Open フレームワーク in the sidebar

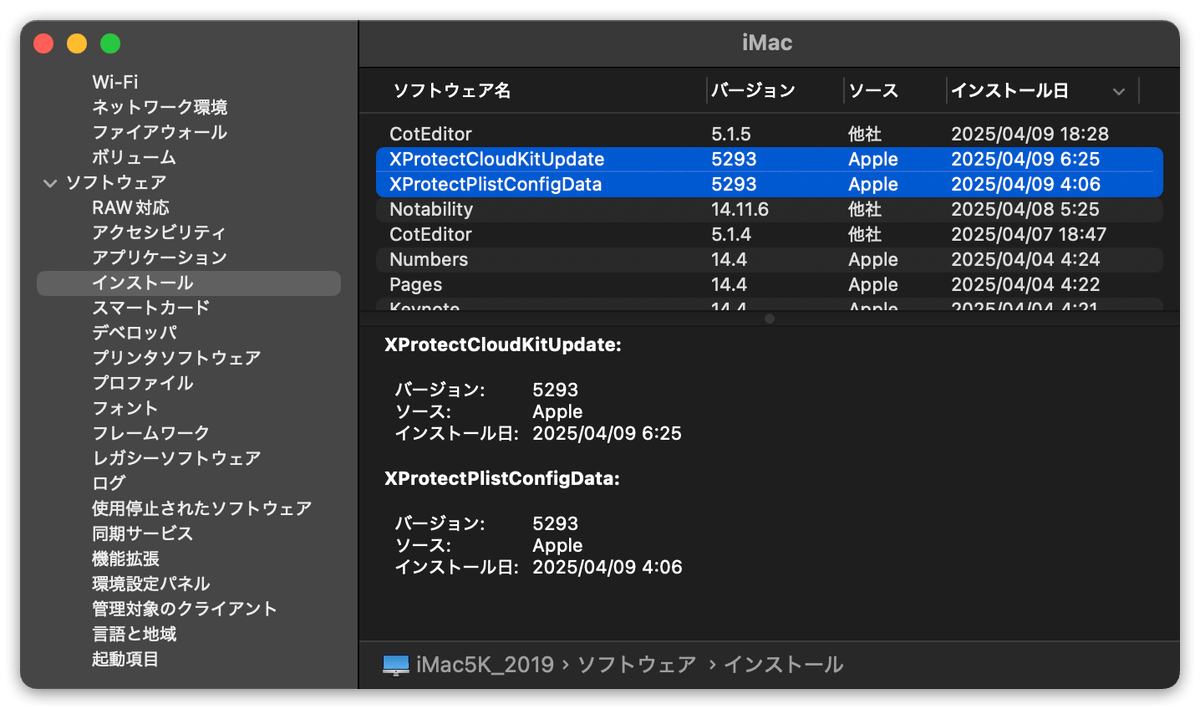coord(151,433)
